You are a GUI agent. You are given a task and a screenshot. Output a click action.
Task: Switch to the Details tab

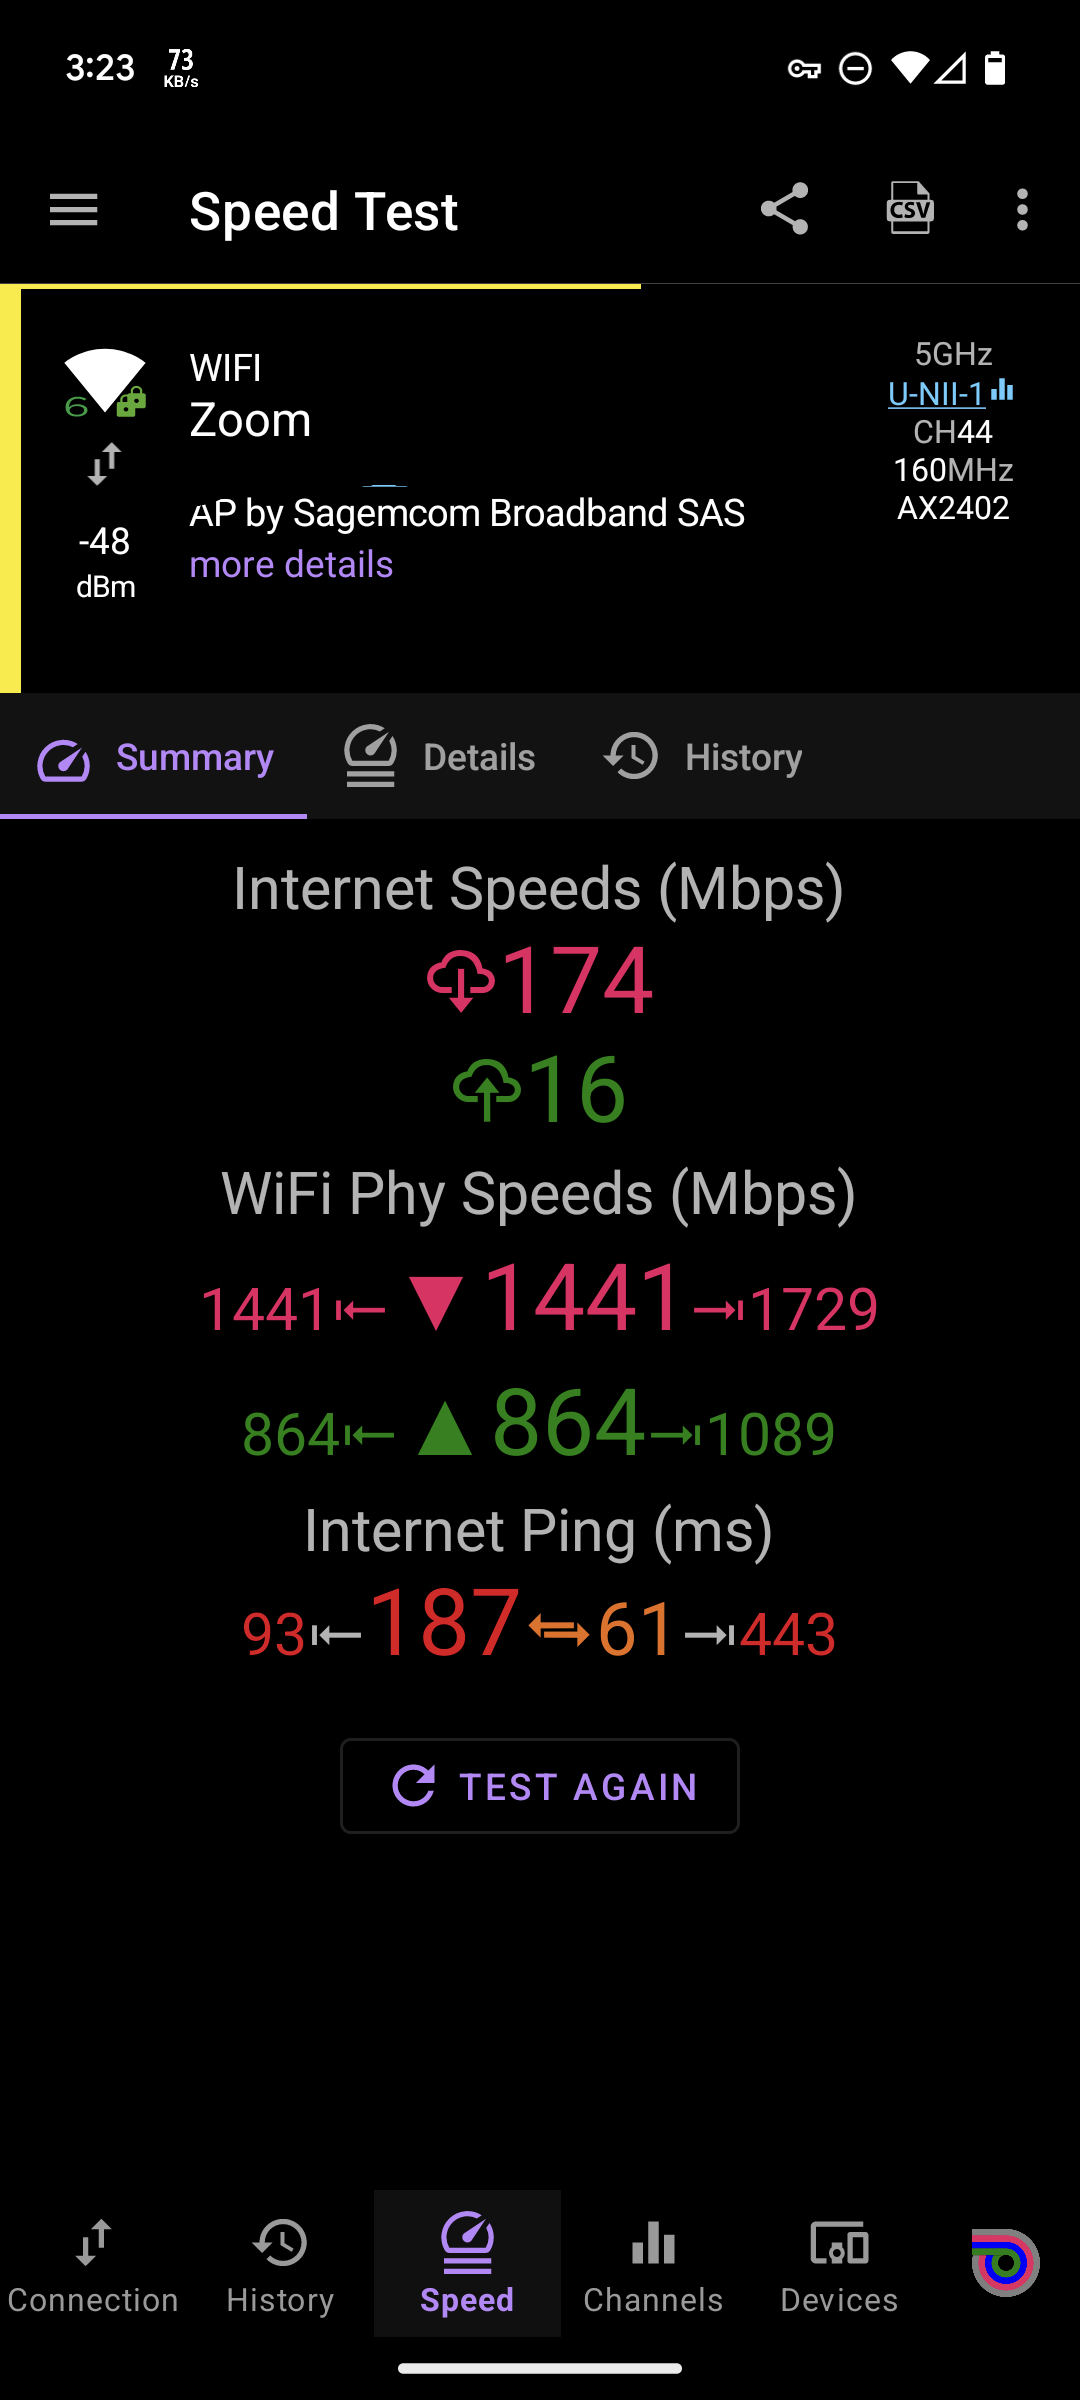tap(440, 758)
